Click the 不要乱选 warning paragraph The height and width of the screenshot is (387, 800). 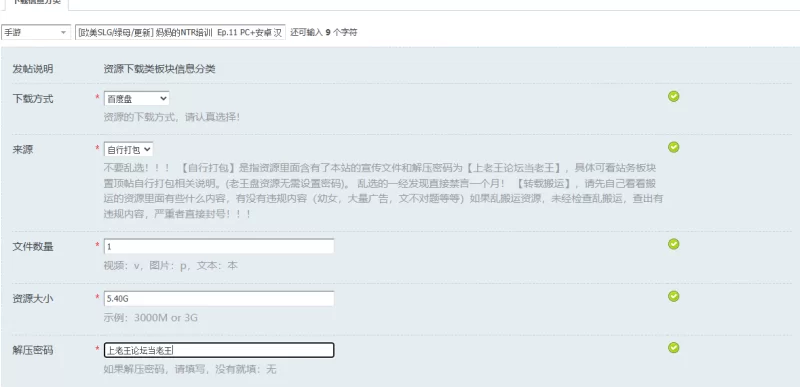[x=383, y=191]
